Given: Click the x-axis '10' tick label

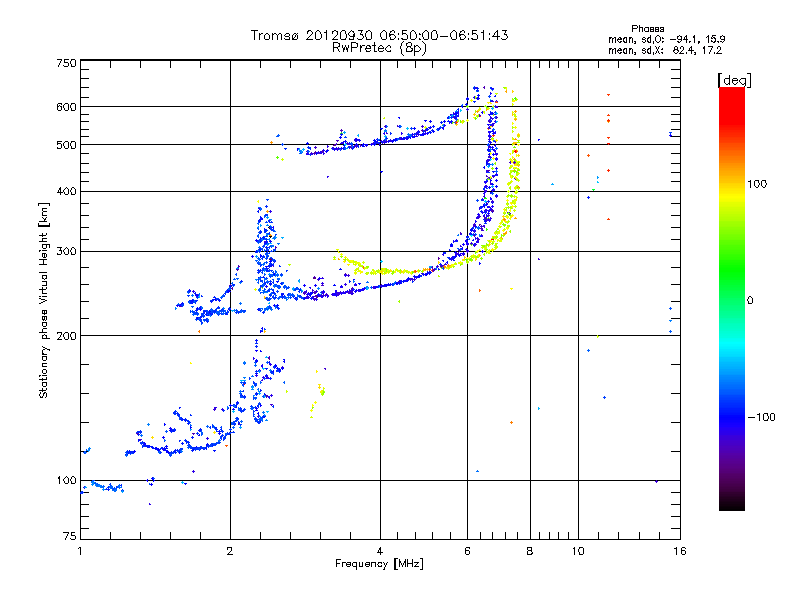Looking at the screenshot, I should (578, 551).
